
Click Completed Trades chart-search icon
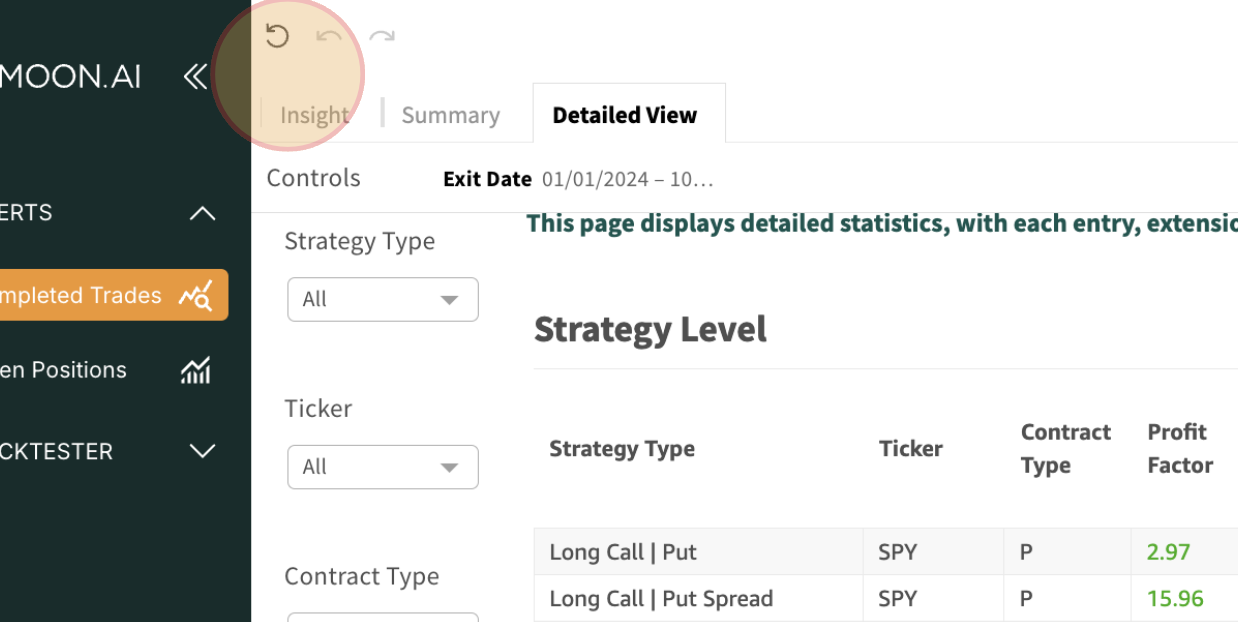195,295
